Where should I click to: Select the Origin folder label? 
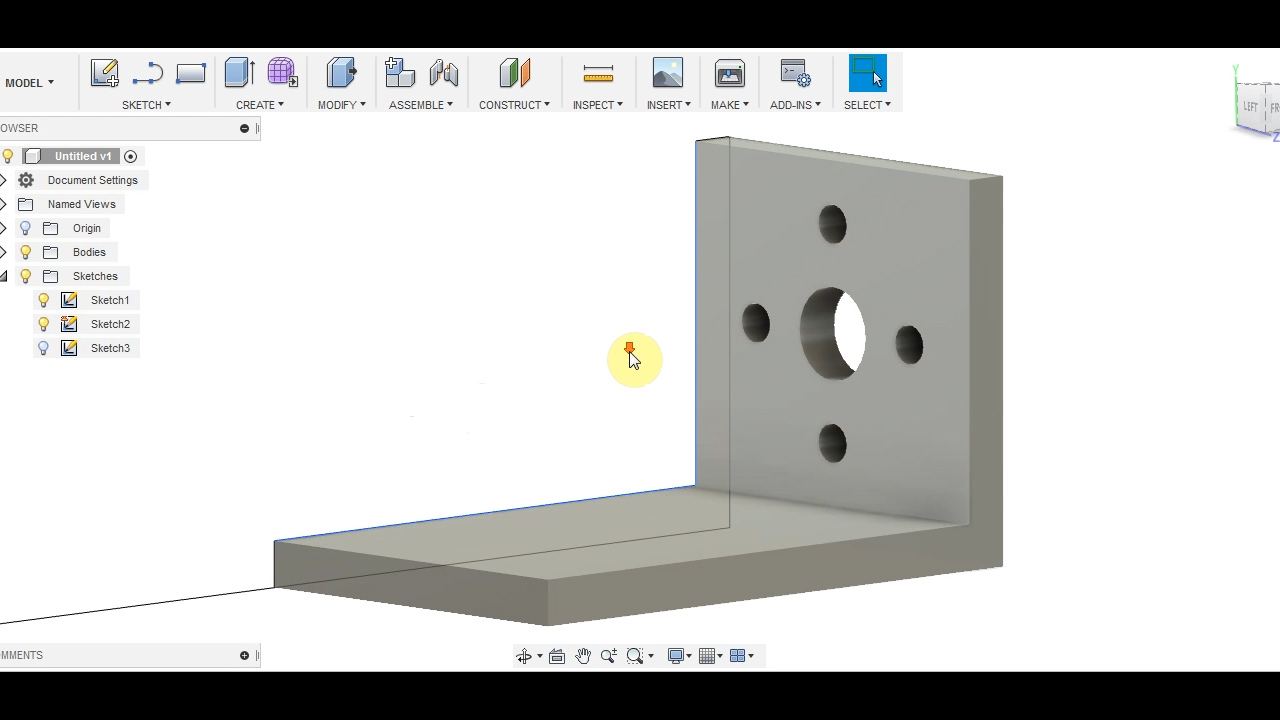(87, 228)
